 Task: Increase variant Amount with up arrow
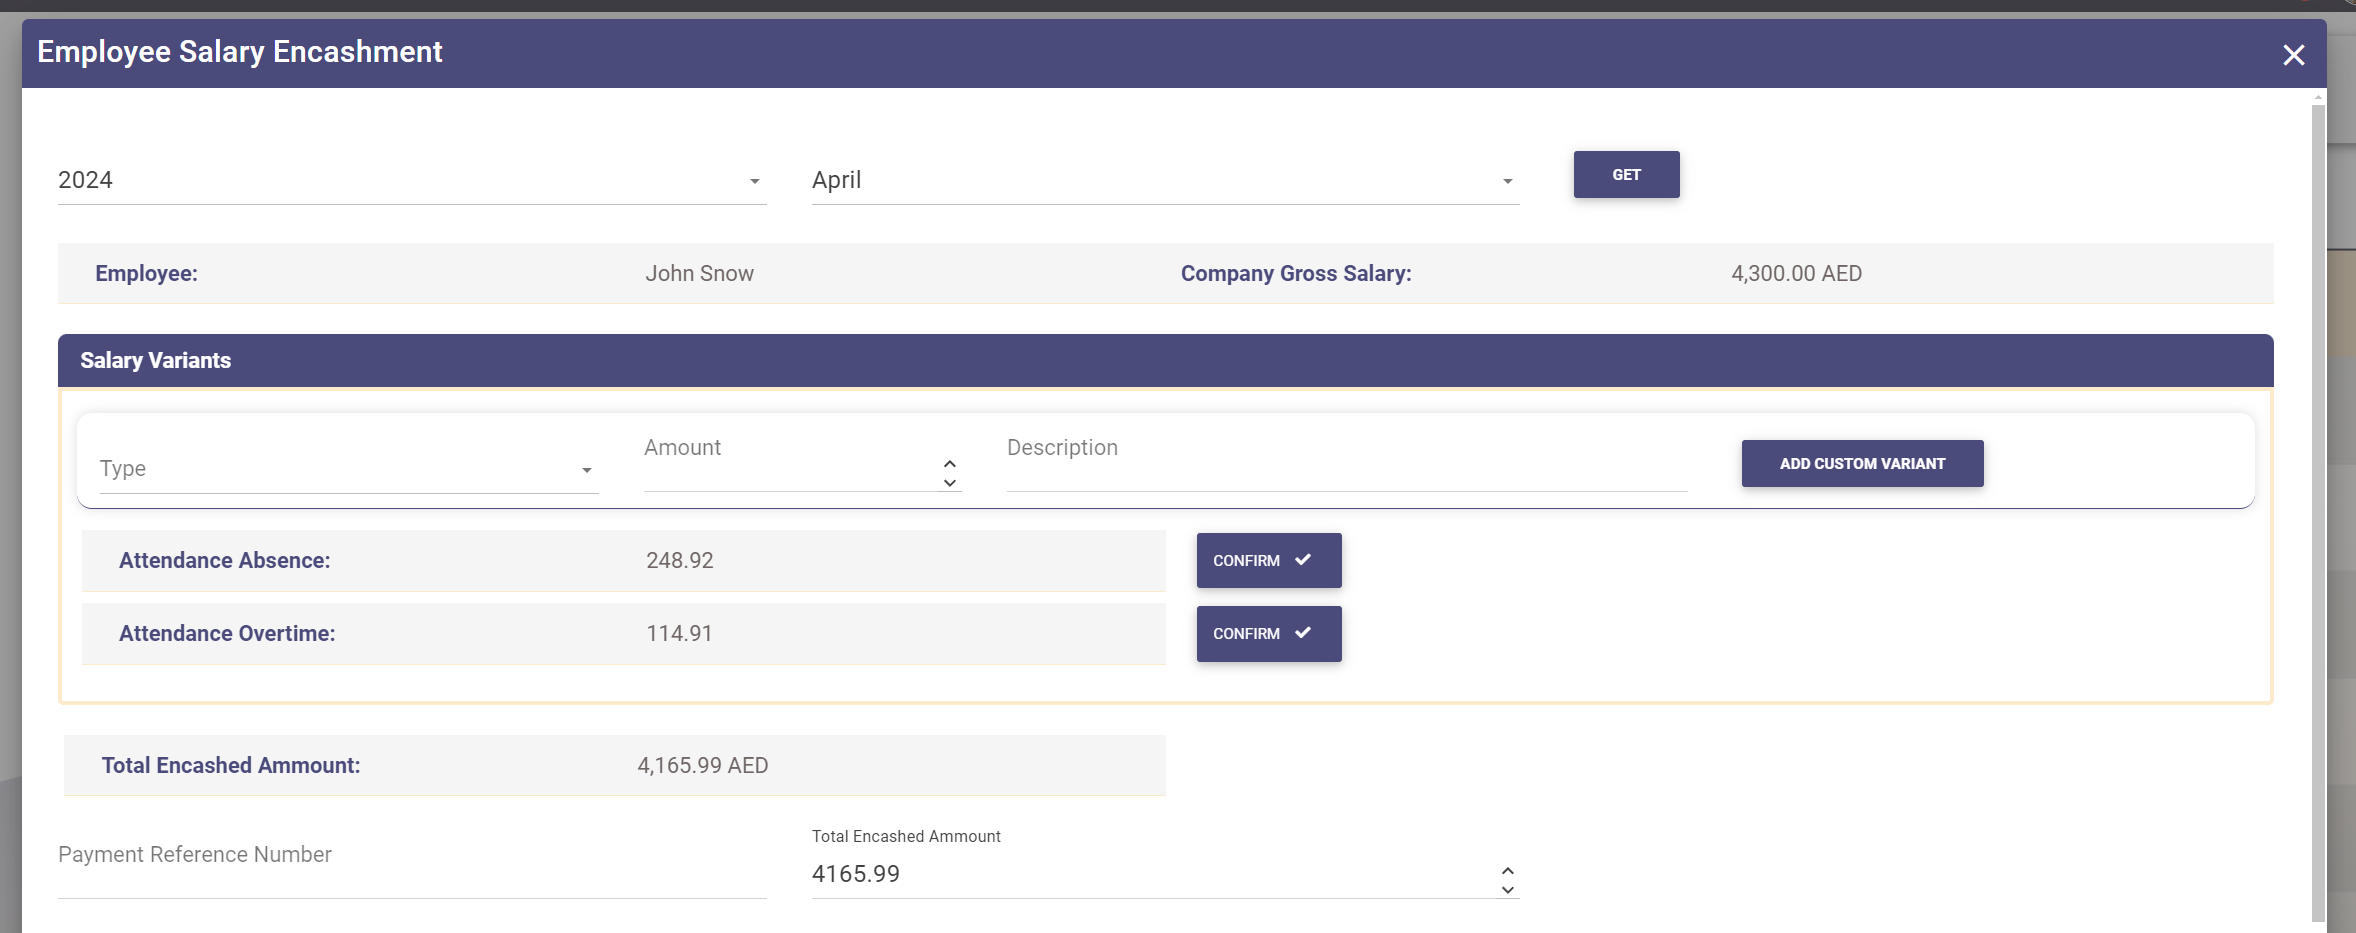click(x=950, y=463)
